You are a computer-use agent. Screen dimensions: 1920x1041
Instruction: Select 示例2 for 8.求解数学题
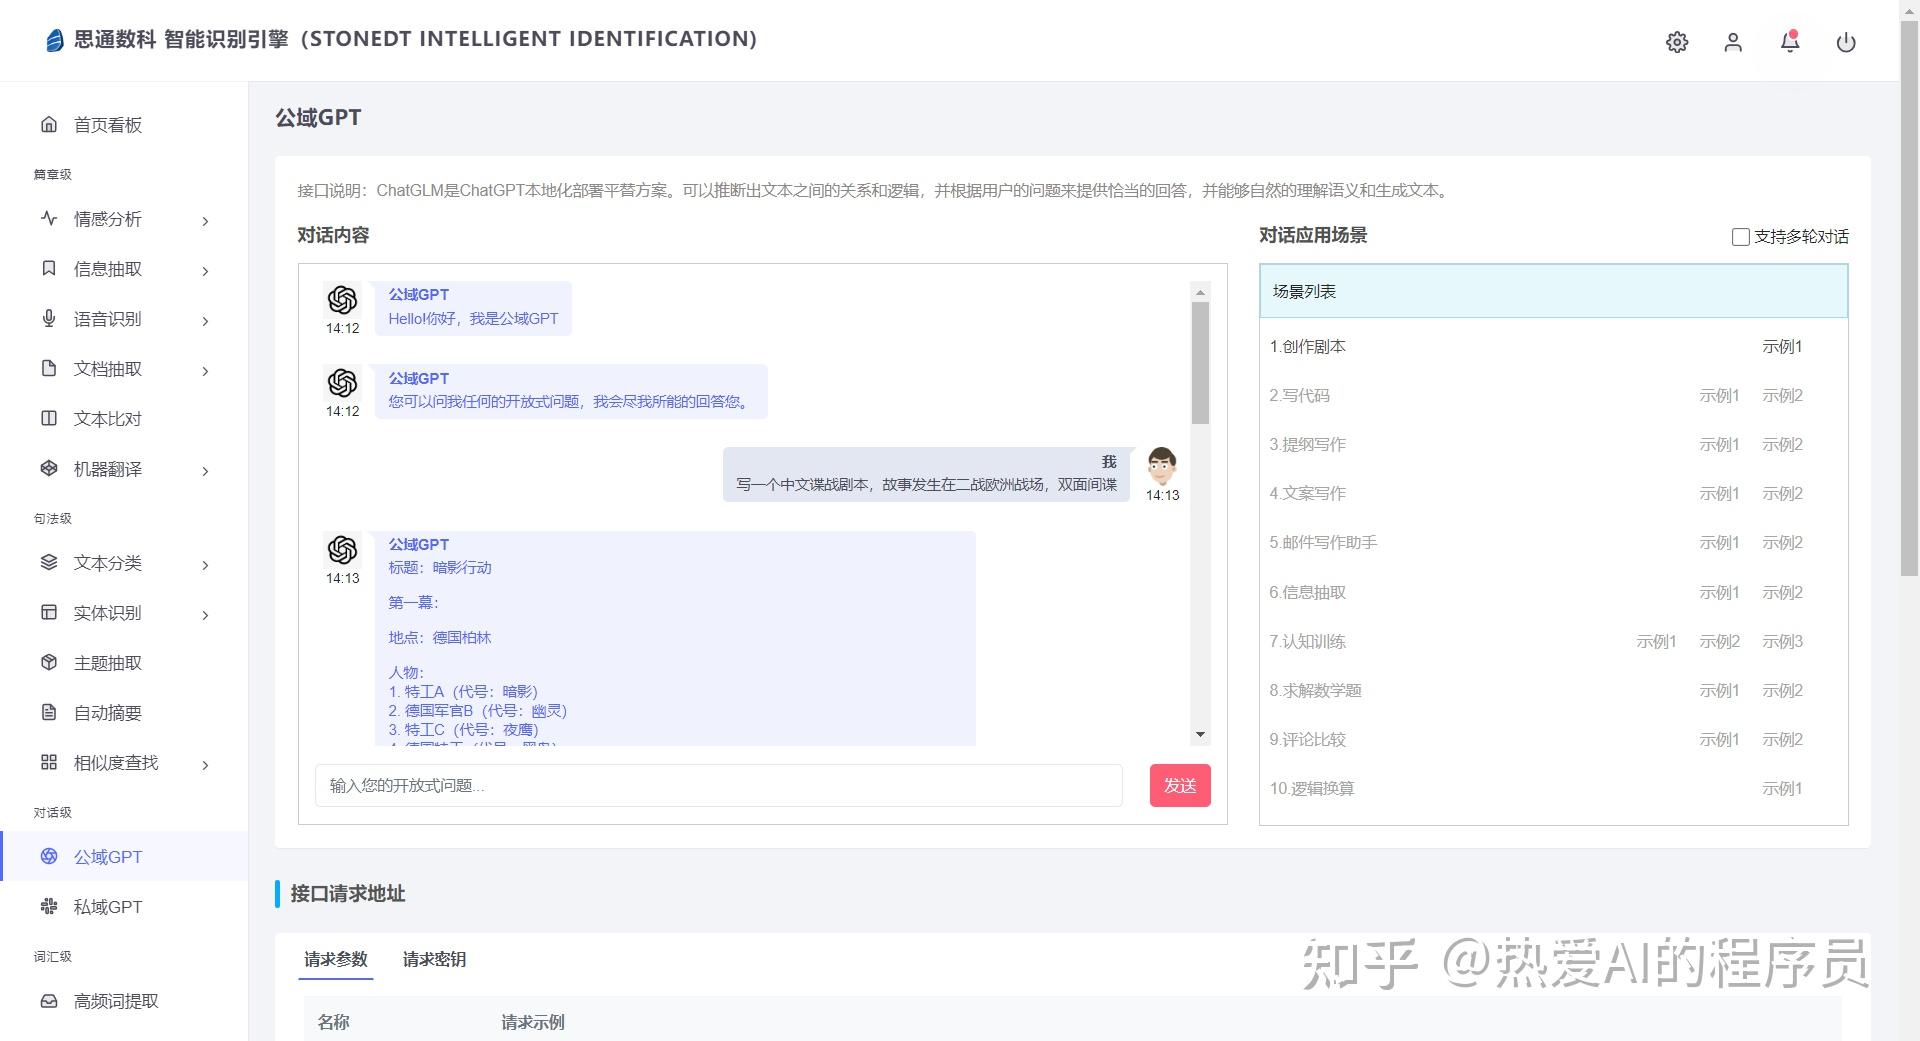[1782, 691]
